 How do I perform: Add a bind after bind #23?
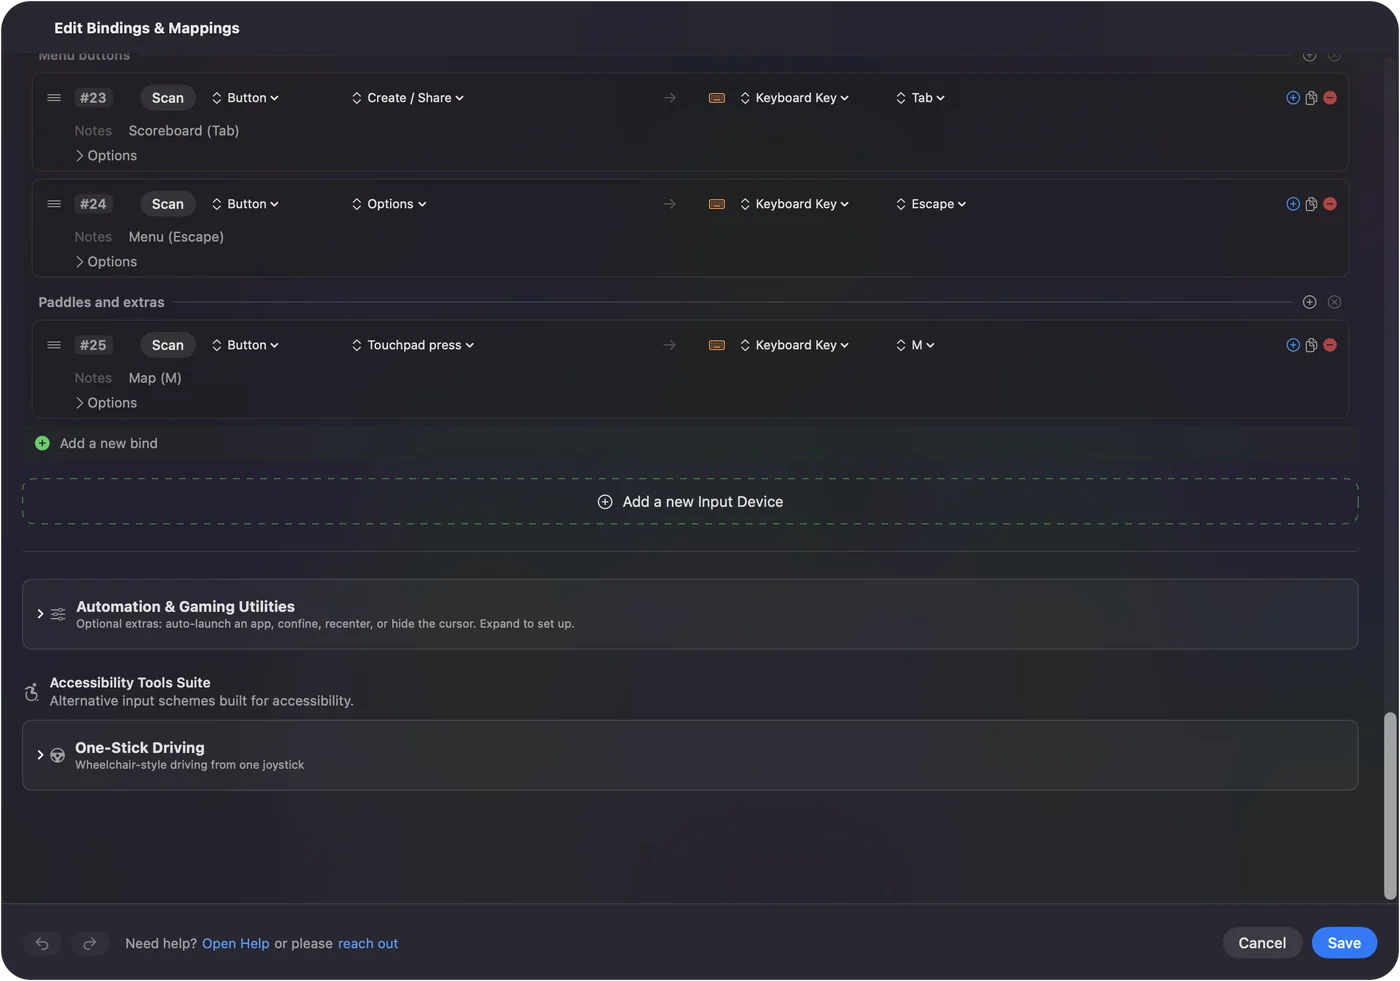1293,98
